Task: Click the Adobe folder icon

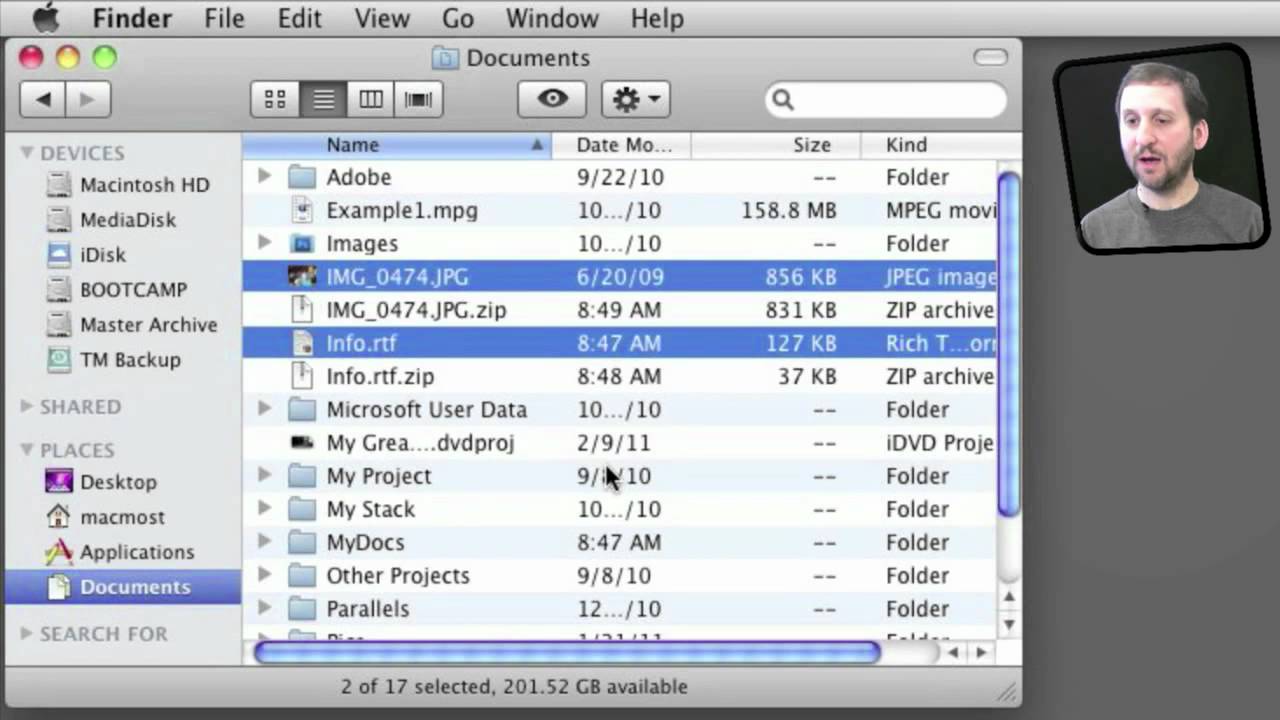Action: (301, 177)
